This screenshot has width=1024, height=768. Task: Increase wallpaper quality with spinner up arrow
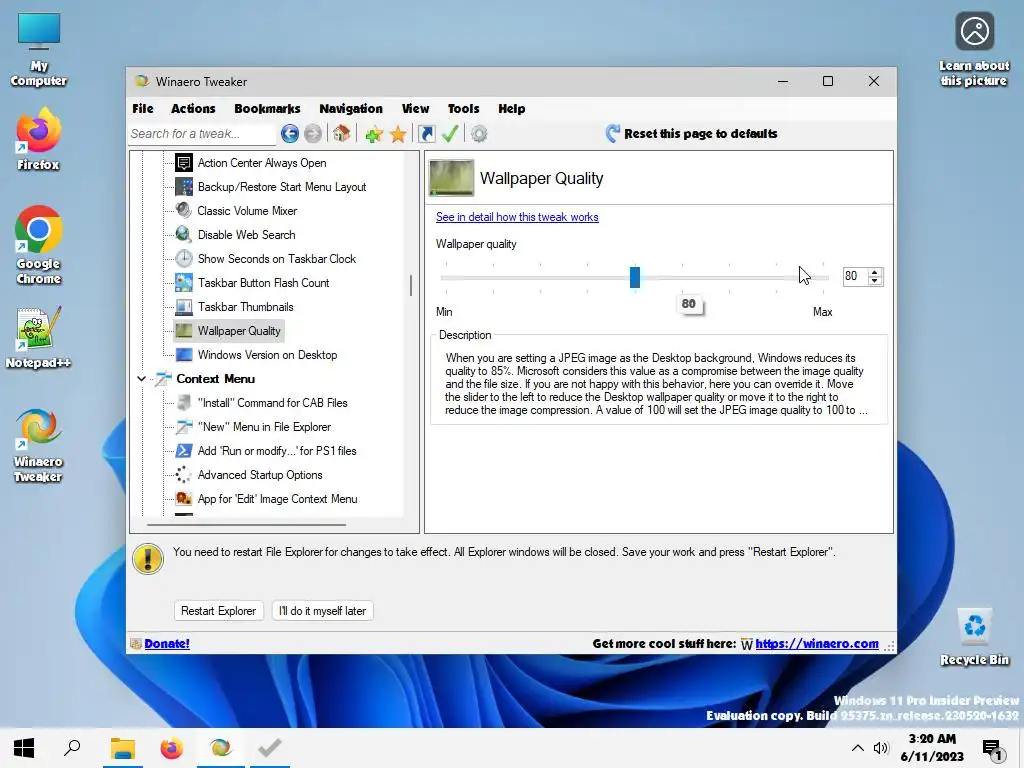pos(874,272)
